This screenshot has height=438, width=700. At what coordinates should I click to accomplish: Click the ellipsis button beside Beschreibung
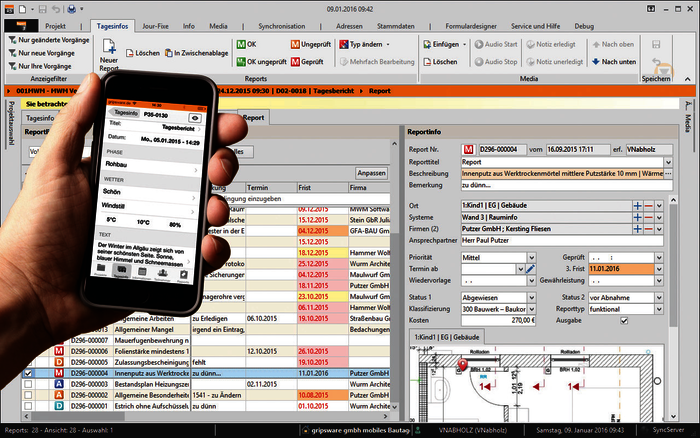(668, 174)
